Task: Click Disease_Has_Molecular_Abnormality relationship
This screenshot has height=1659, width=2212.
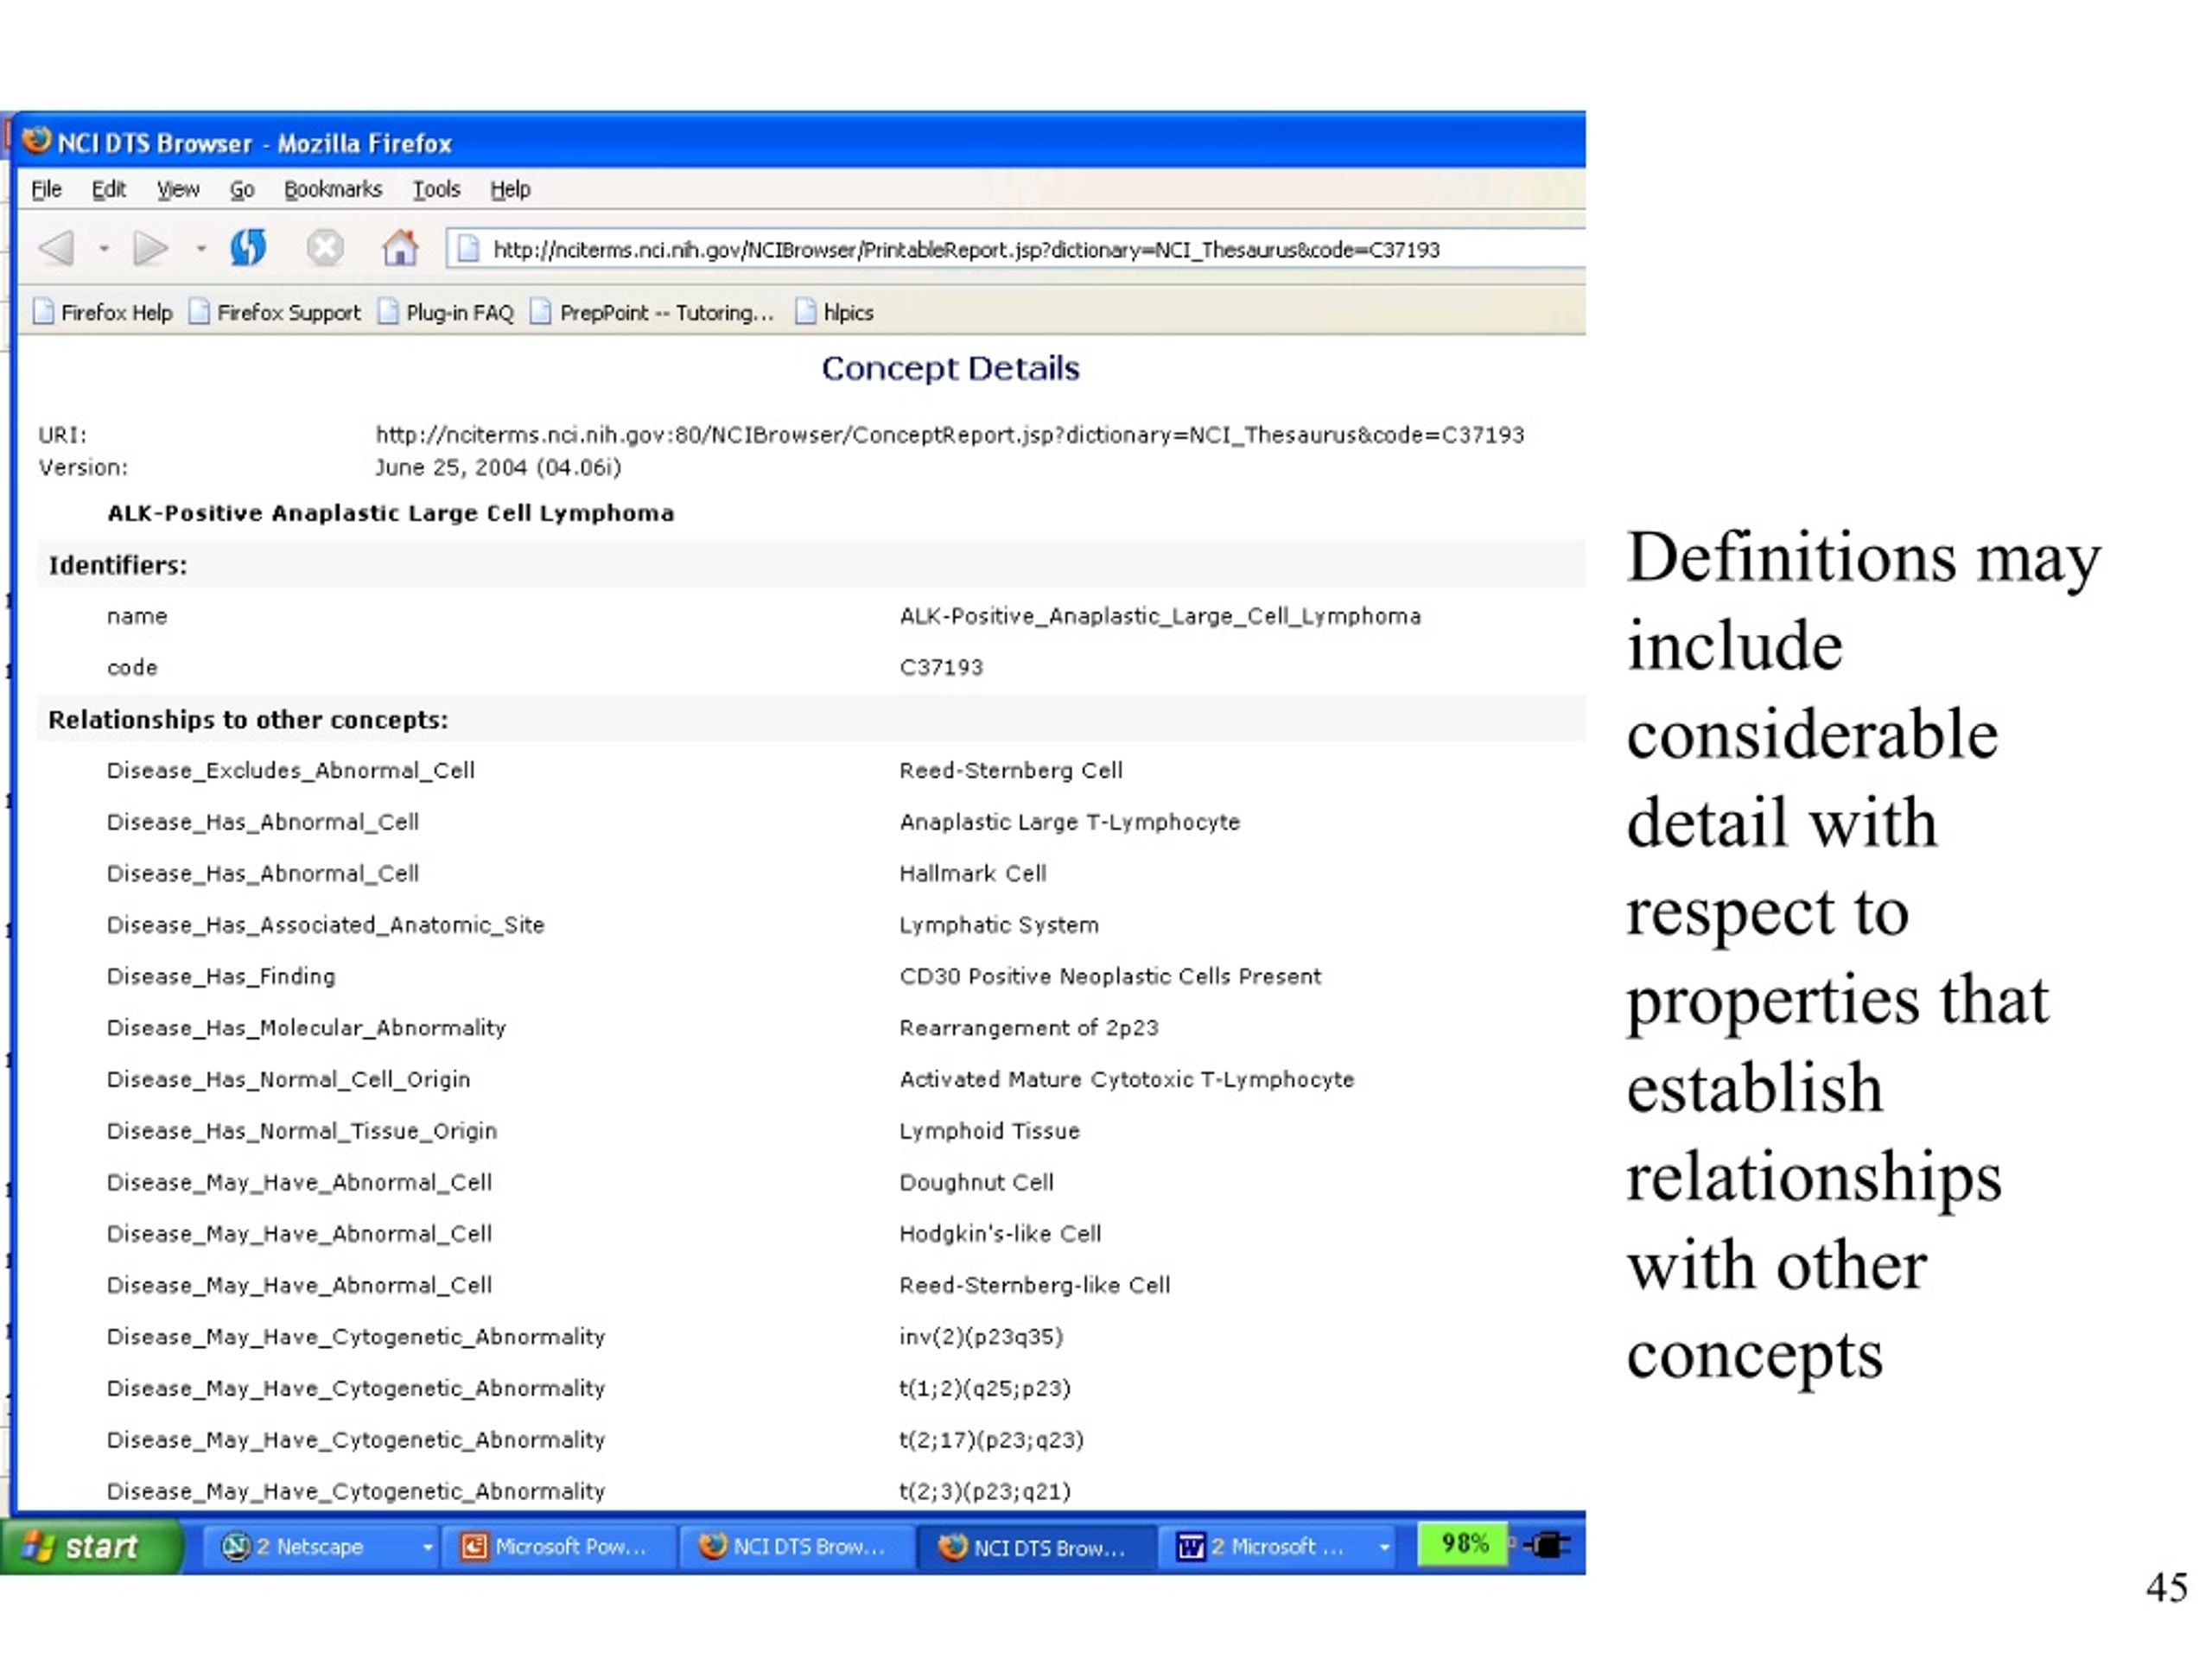Action: 307,1028
